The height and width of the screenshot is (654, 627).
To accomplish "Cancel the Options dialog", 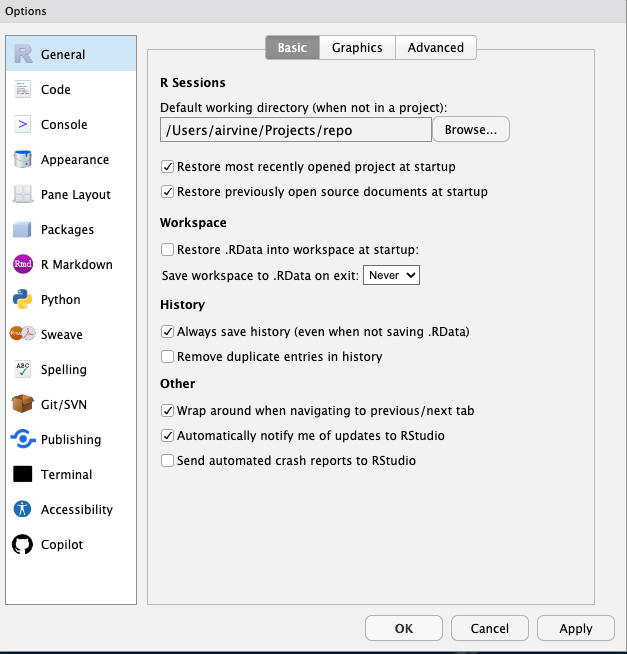I will (489, 628).
